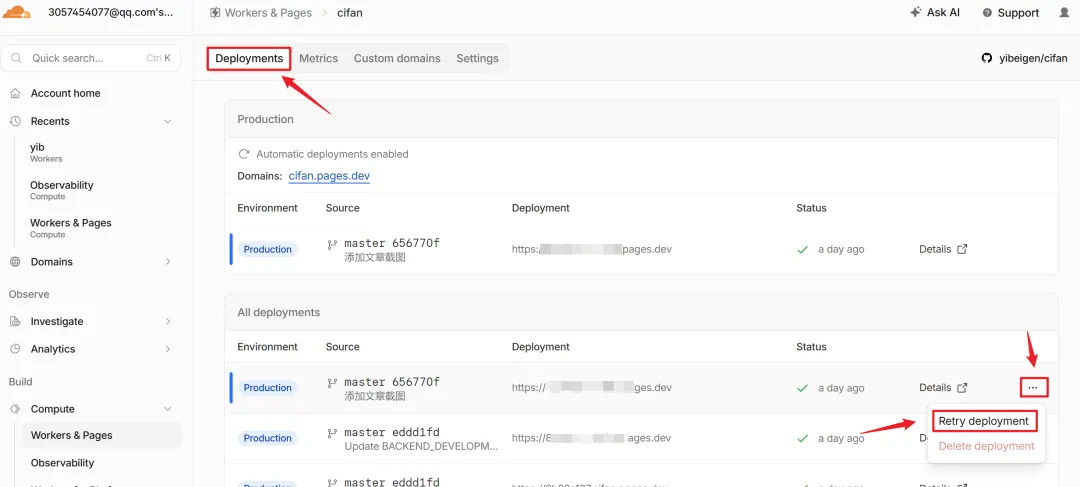Open Details for first All deployments row
Viewport: 1080px width, 487px height.
pyautogui.click(x=943, y=388)
